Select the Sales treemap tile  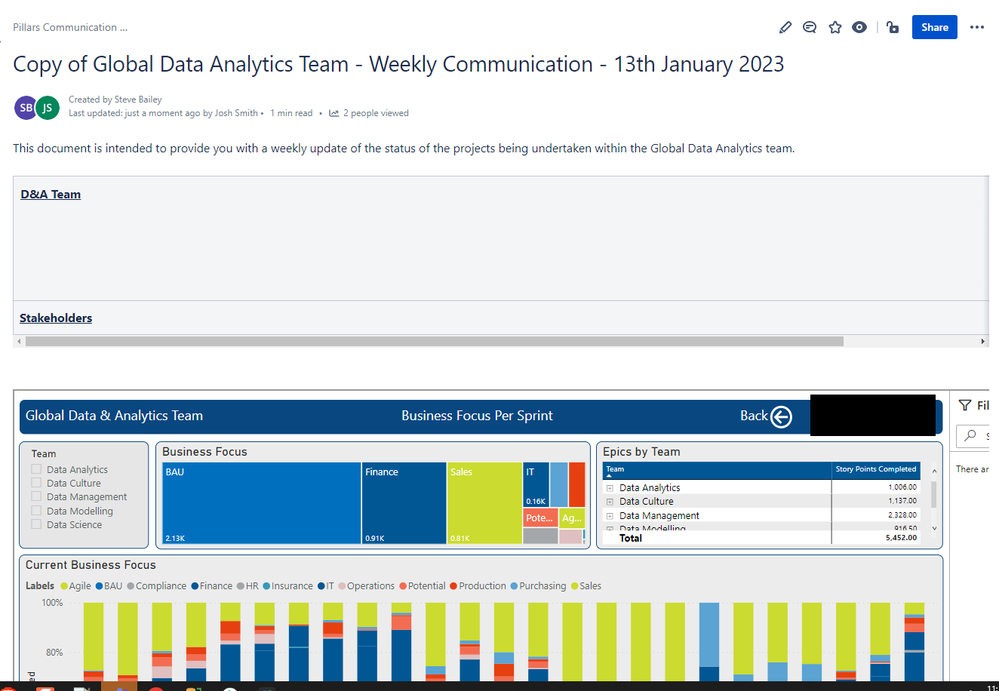click(484, 503)
